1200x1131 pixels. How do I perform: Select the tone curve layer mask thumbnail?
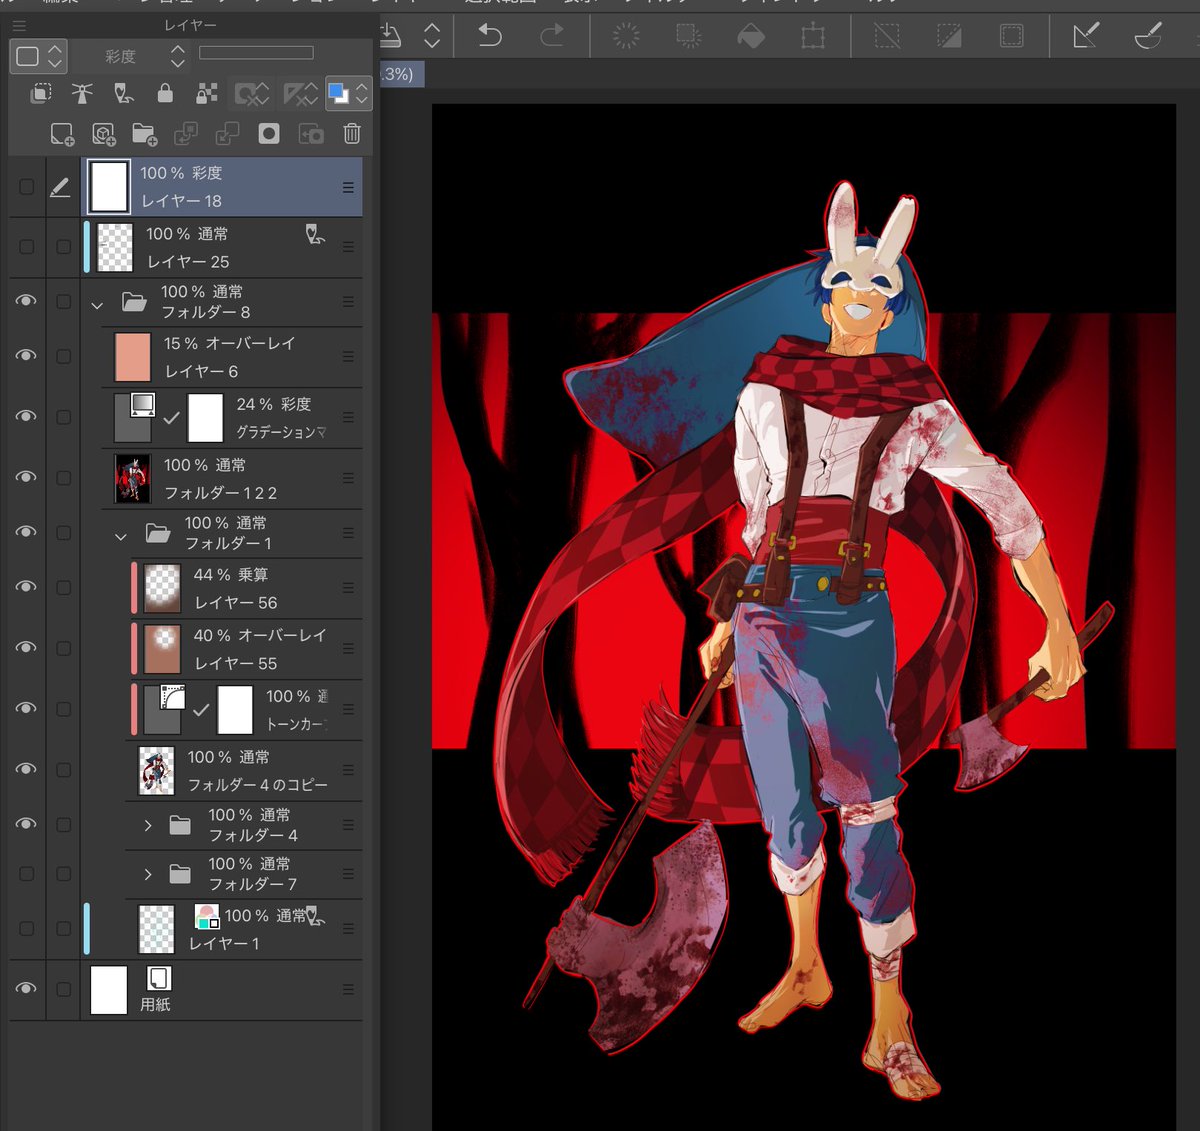pyautogui.click(x=235, y=709)
